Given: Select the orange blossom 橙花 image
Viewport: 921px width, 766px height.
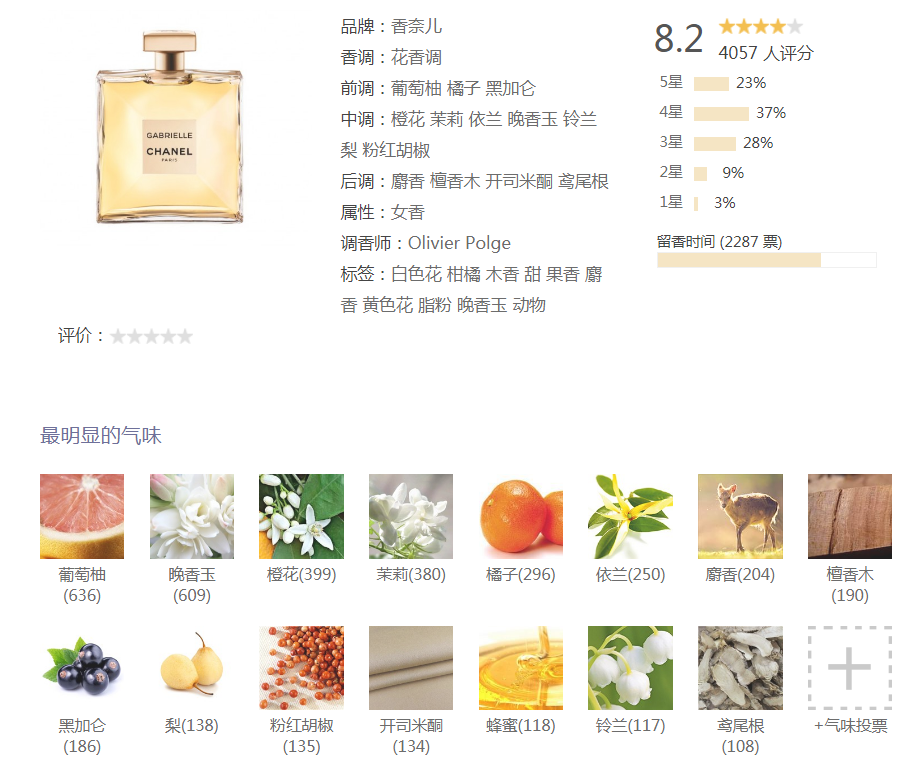Looking at the screenshot, I should point(301,516).
